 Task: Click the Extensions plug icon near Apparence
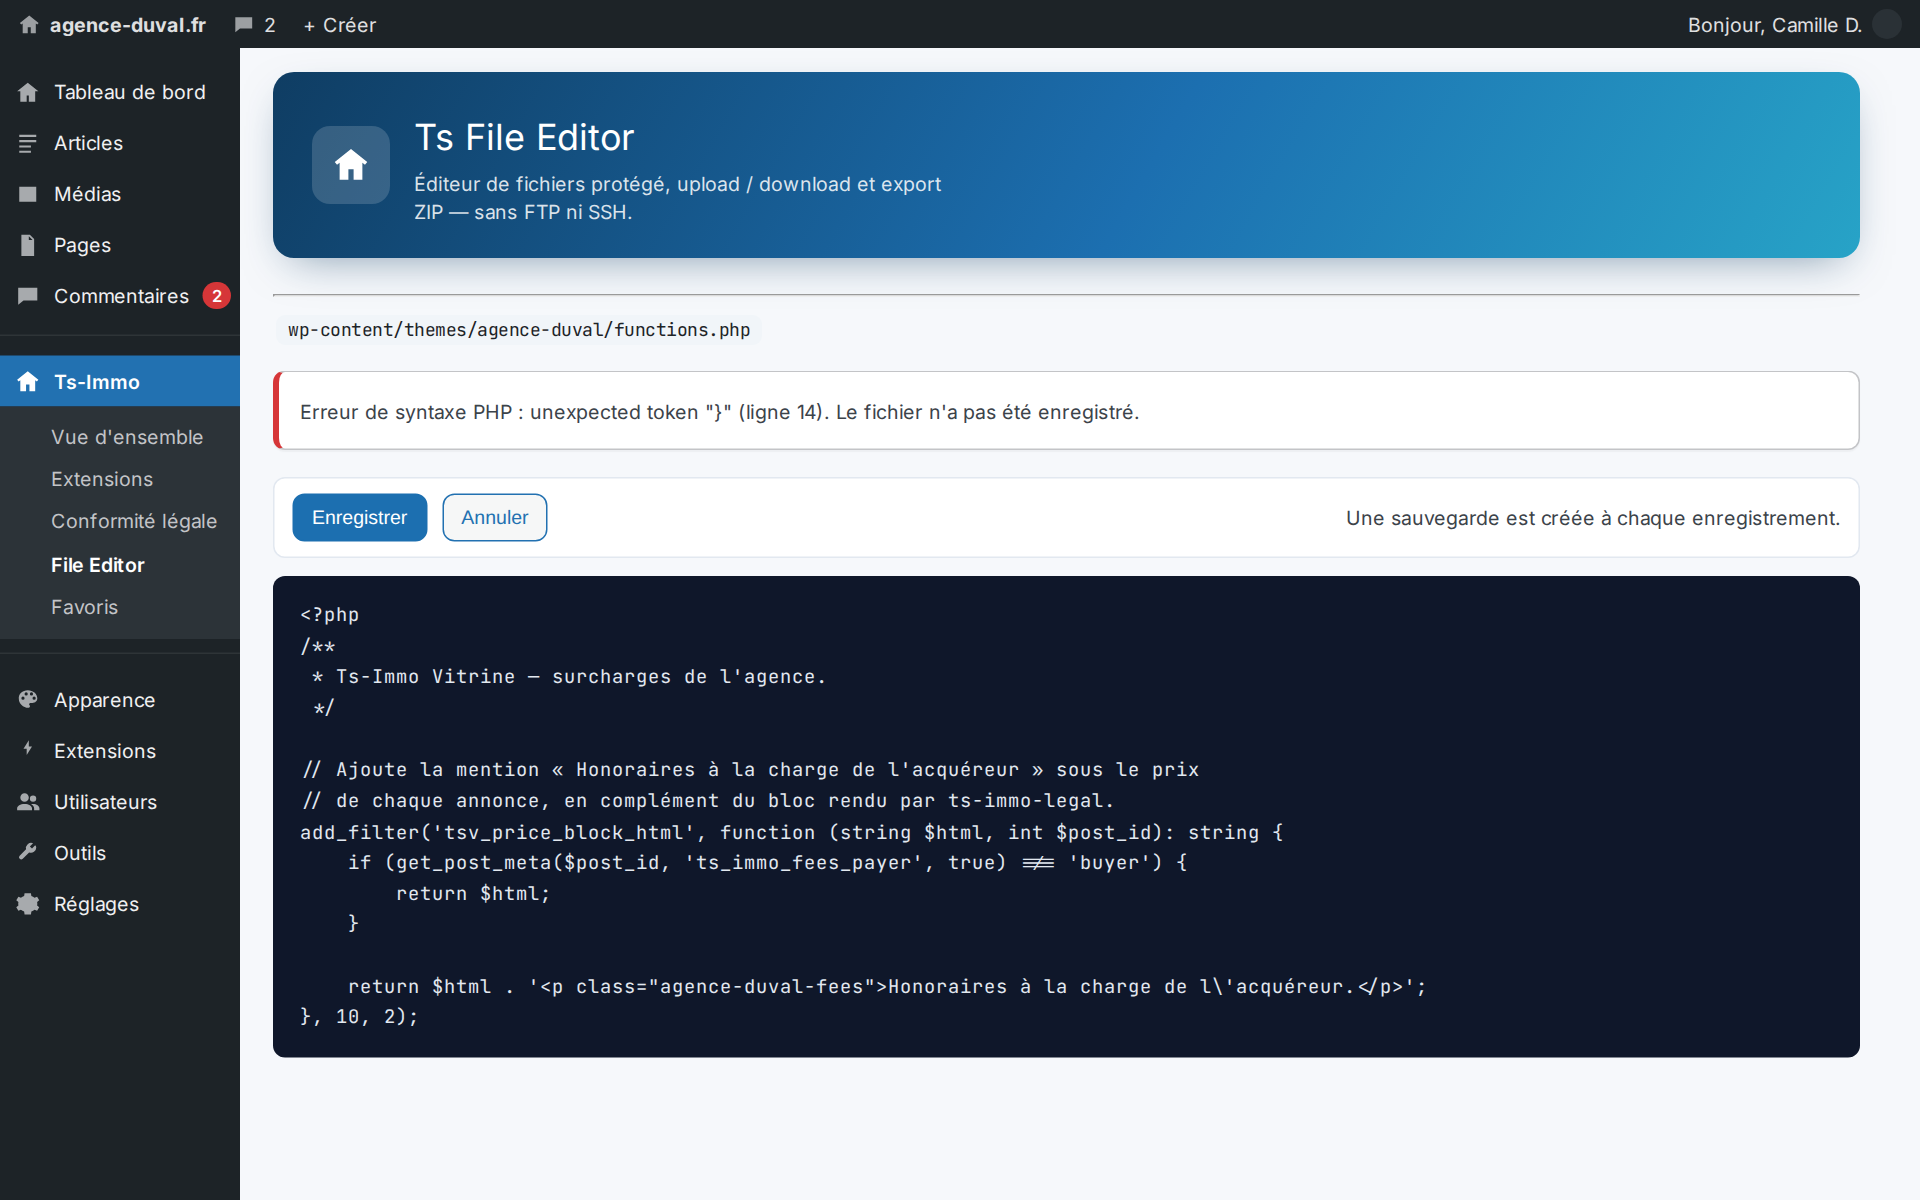tap(28, 749)
